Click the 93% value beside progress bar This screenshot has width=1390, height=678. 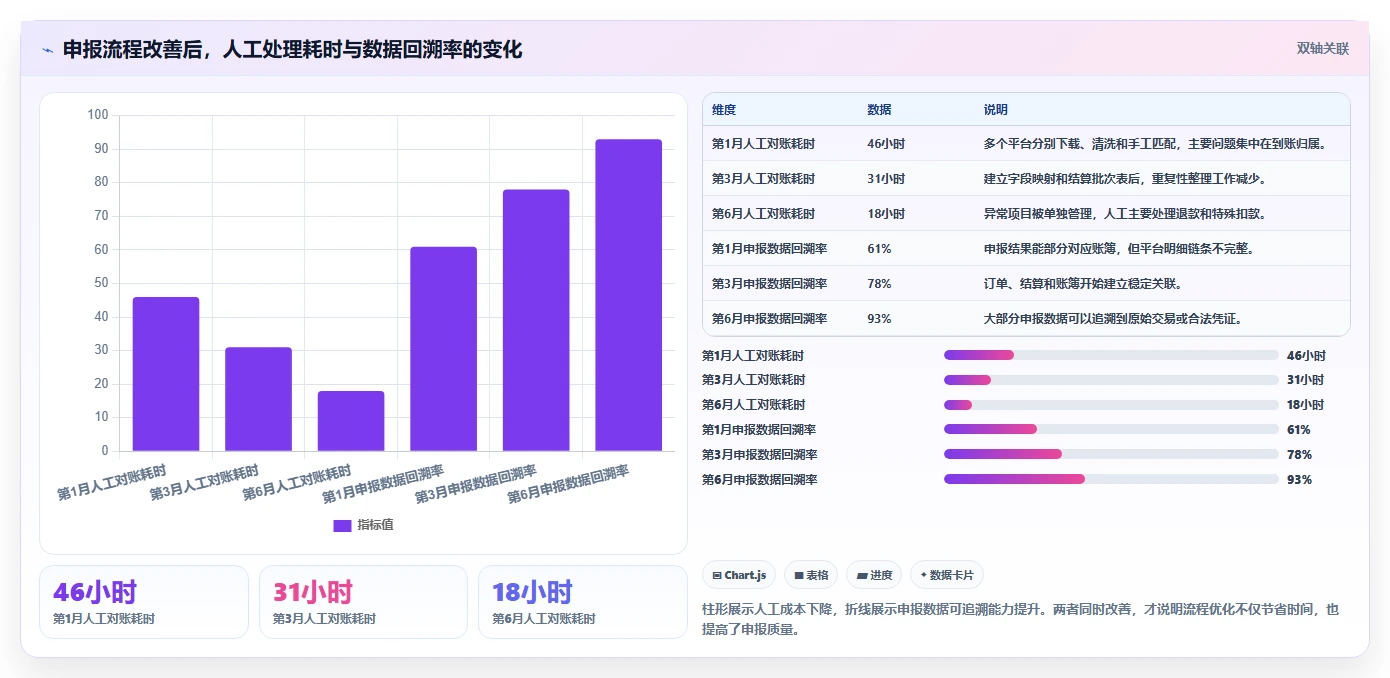(1299, 480)
